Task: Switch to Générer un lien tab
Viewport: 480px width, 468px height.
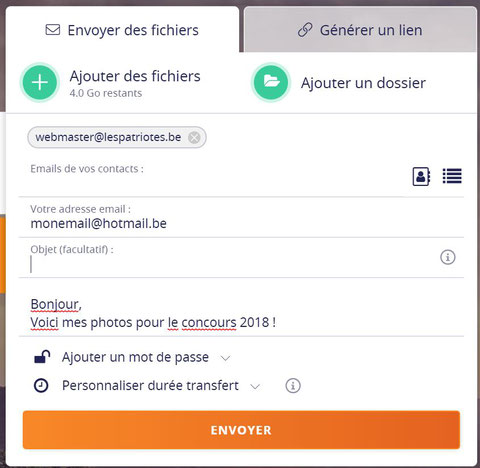Action: [x=360, y=30]
